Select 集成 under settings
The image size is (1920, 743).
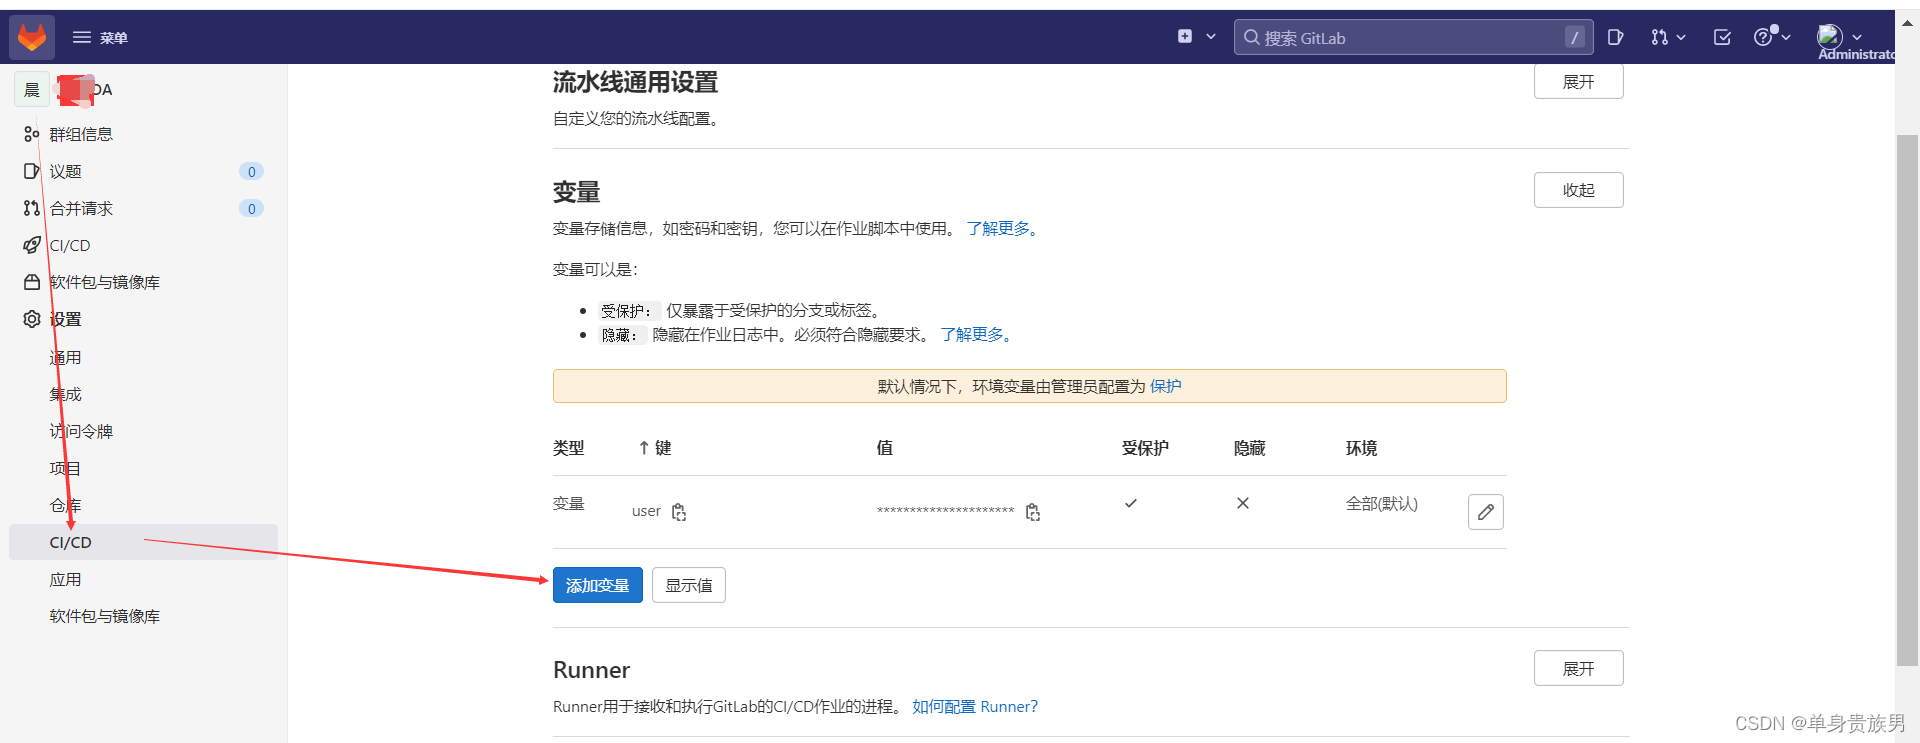tap(66, 394)
